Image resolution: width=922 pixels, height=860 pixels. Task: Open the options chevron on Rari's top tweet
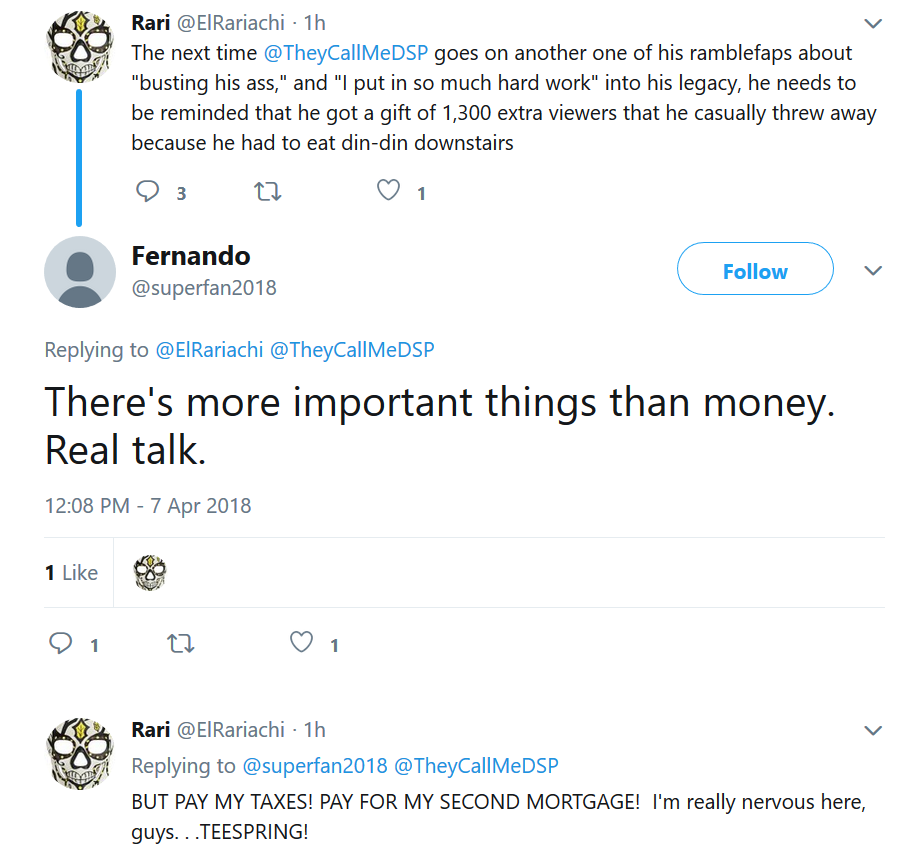873,24
